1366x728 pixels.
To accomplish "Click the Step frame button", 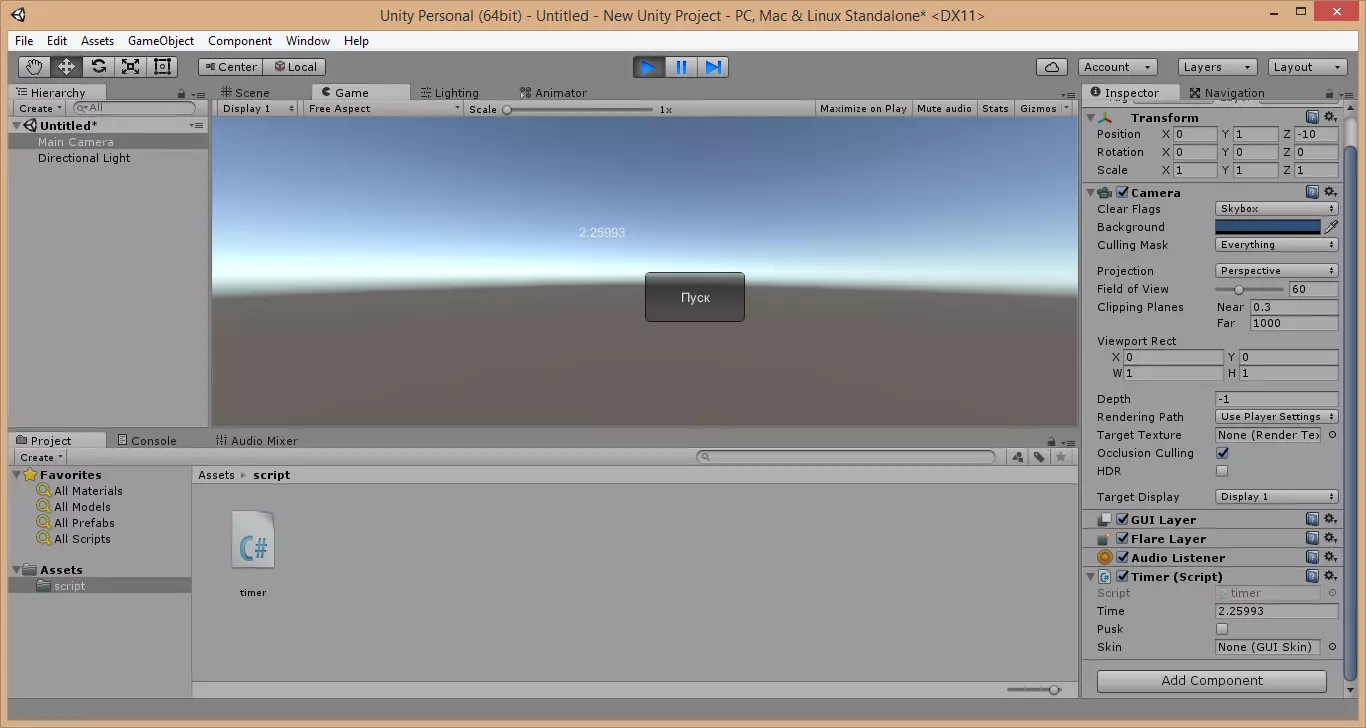I will pyautogui.click(x=713, y=67).
